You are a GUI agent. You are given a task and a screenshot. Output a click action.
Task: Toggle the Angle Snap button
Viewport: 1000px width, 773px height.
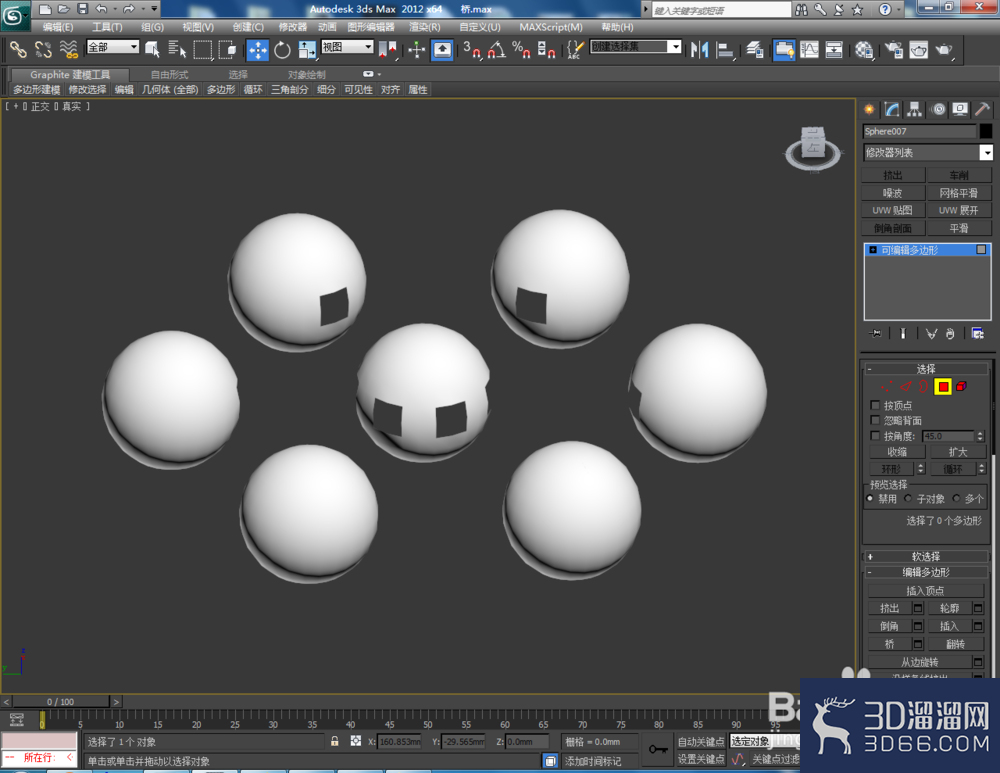[x=496, y=50]
